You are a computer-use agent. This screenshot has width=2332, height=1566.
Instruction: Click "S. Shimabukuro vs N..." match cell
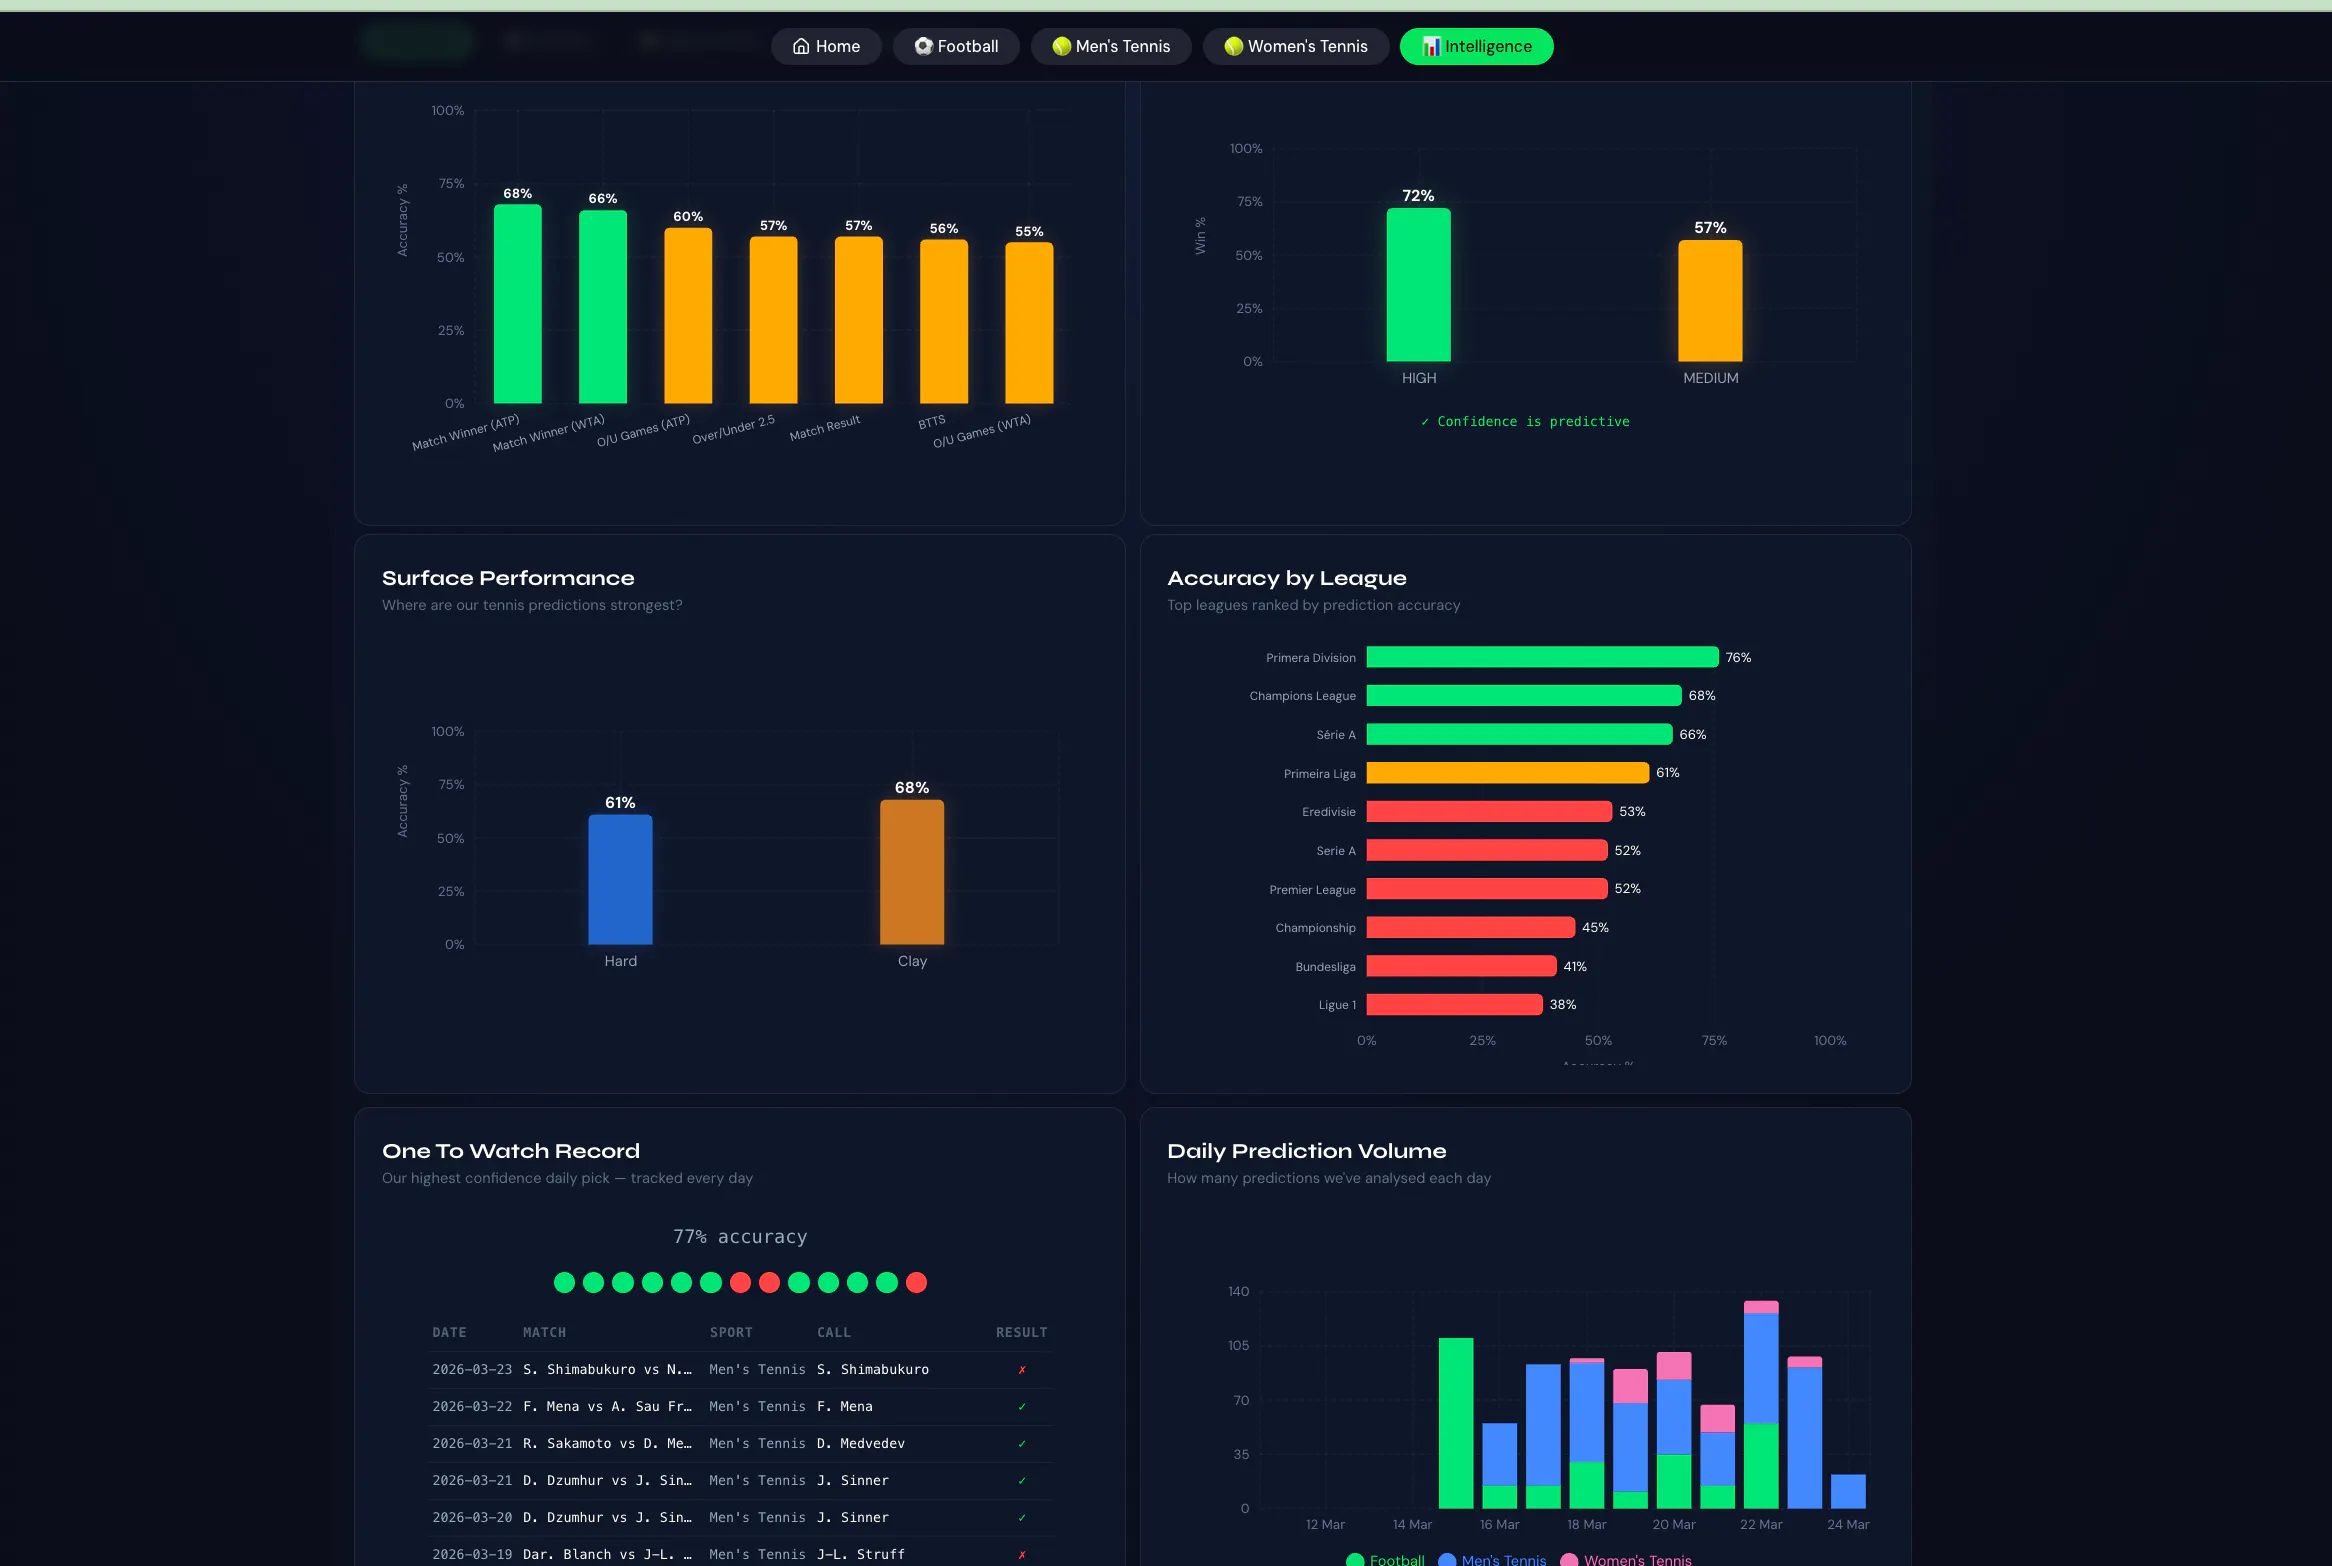[607, 1370]
